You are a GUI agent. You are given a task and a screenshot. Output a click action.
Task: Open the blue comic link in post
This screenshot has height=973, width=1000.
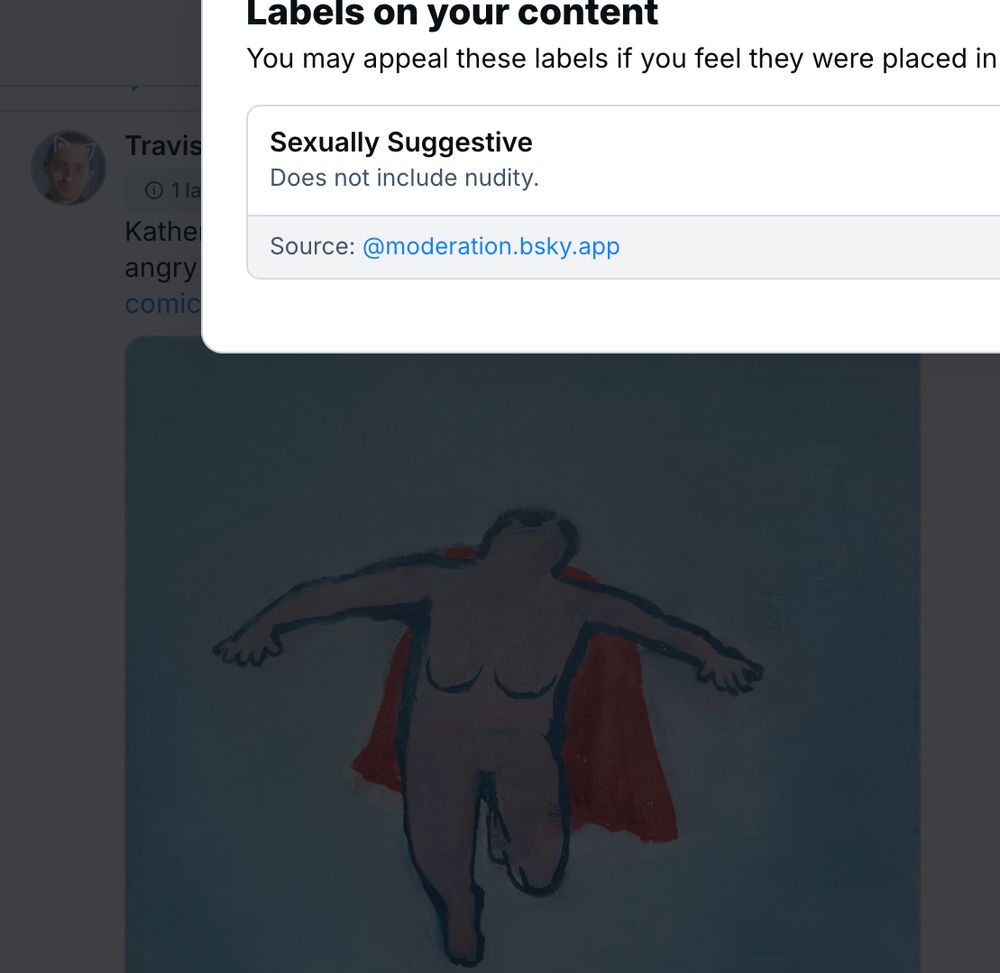pos(163,304)
